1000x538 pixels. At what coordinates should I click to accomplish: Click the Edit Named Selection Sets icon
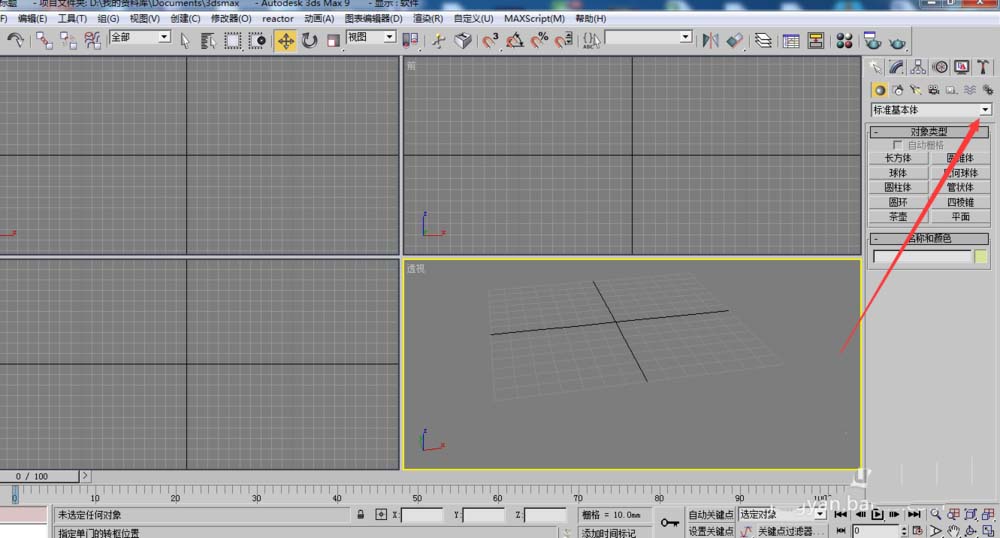(591, 41)
